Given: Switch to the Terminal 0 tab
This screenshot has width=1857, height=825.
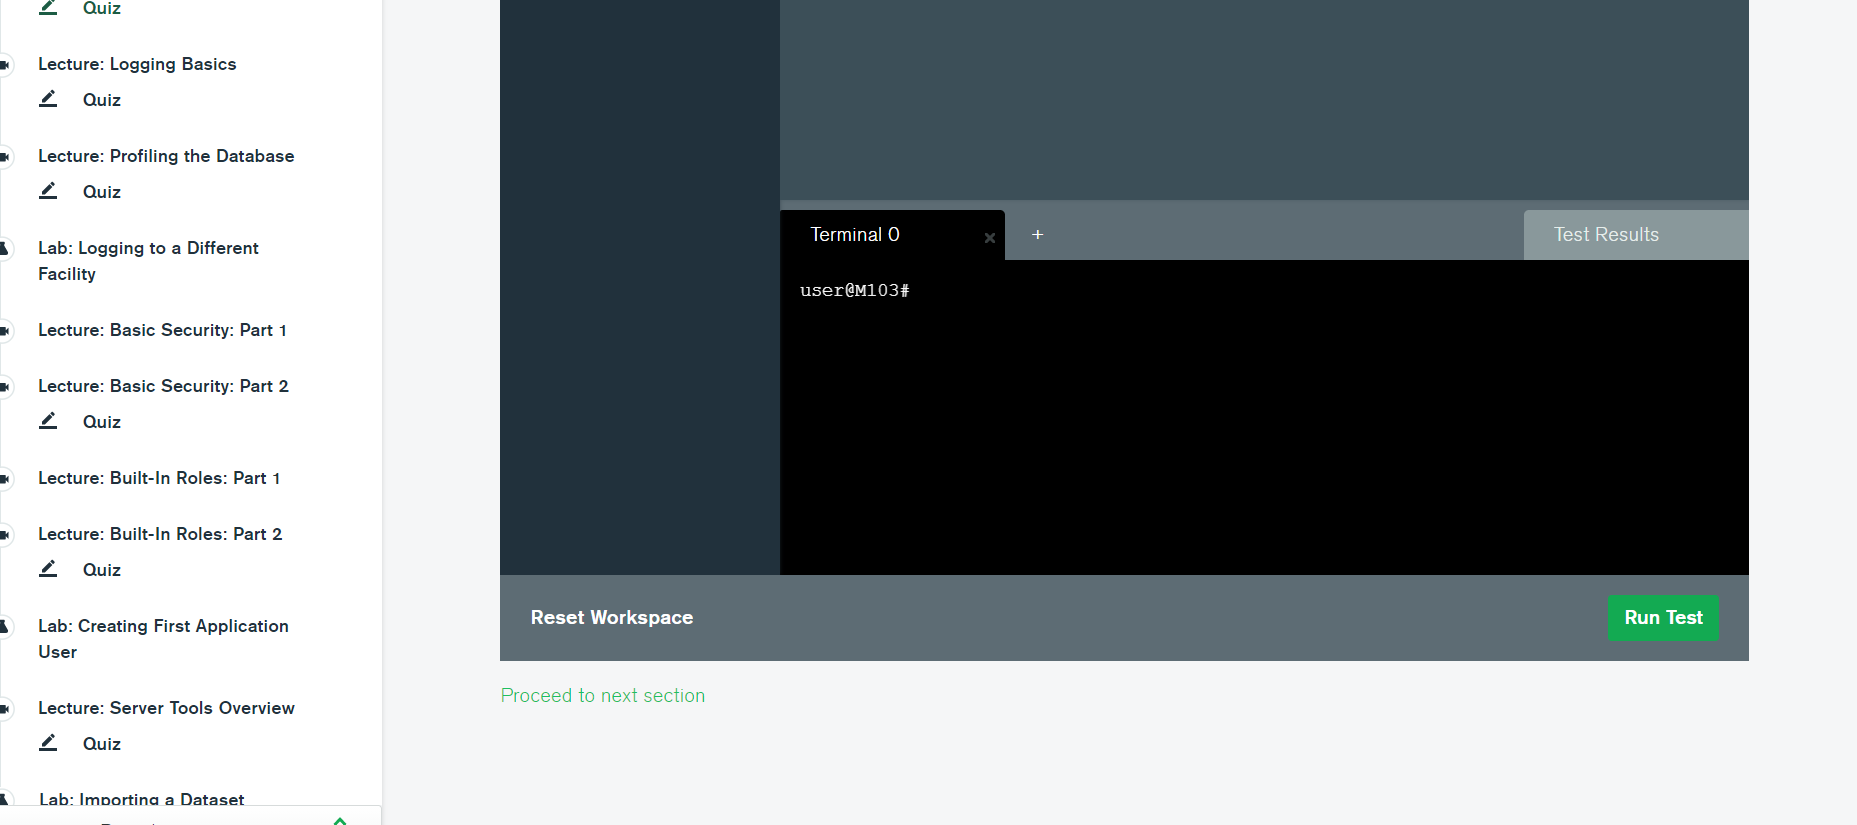Looking at the screenshot, I should click(x=855, y=235).
